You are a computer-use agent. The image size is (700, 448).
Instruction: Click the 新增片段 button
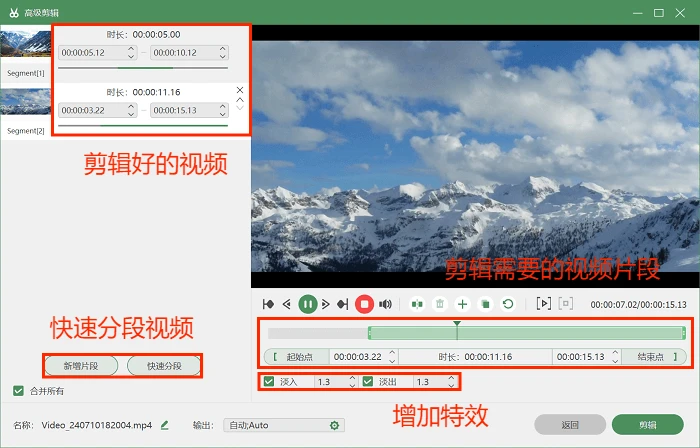pyautogui.click(x=81, y=366)
